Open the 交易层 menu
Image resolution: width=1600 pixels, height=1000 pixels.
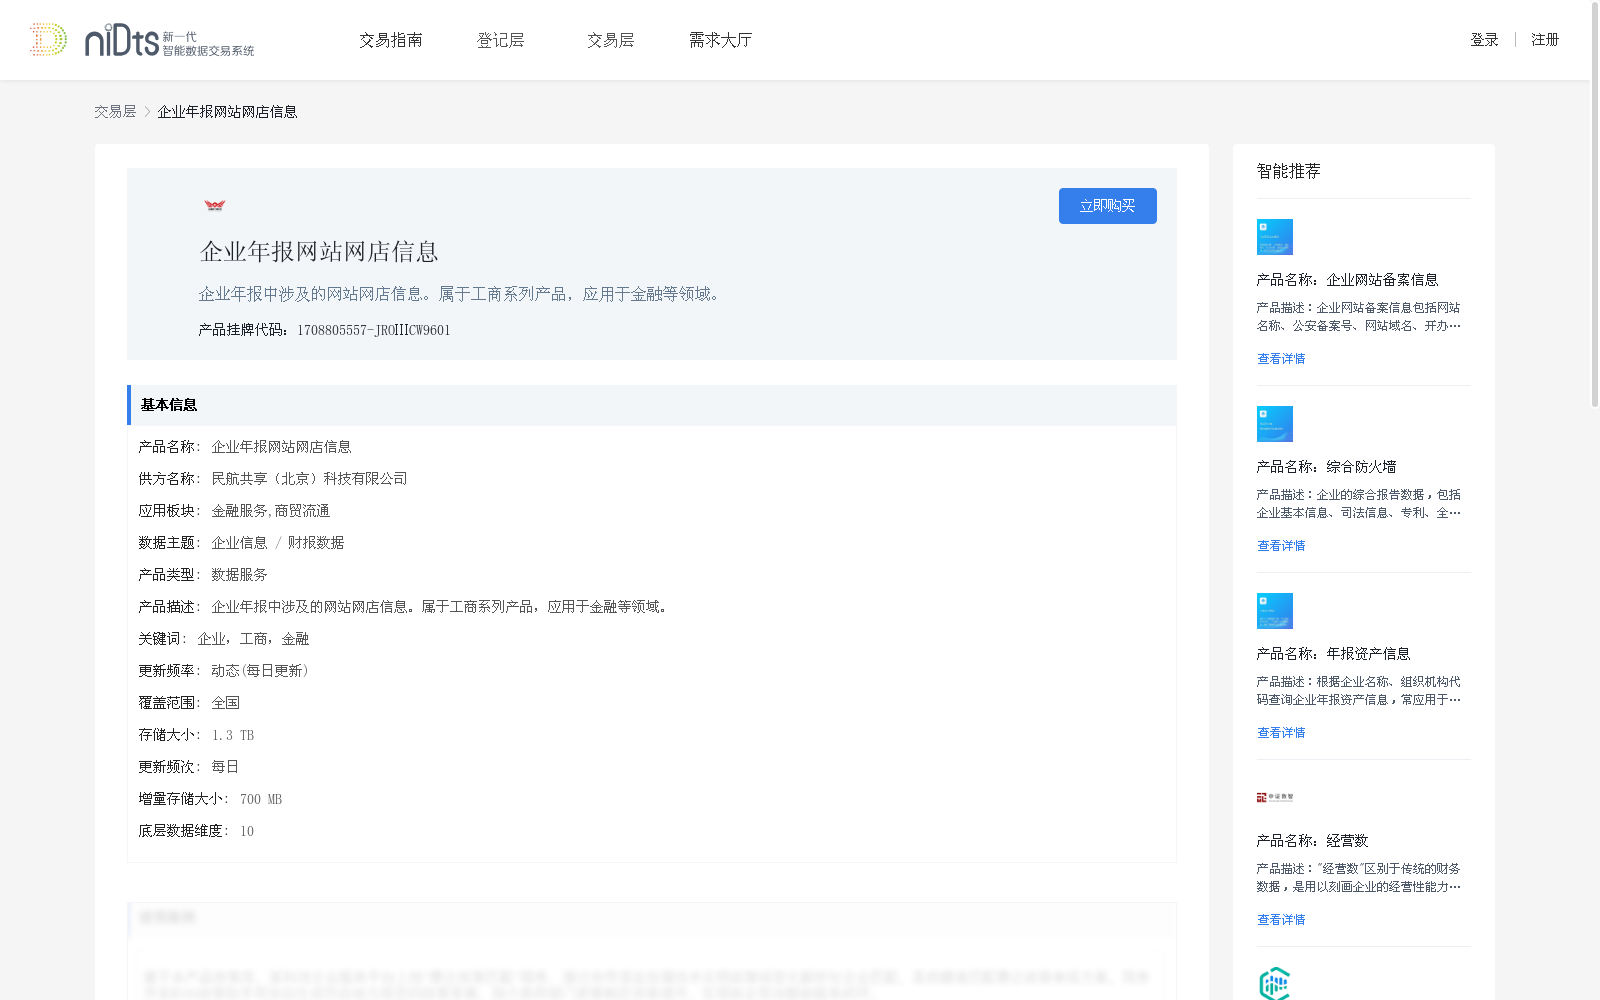tap(611, 40)
